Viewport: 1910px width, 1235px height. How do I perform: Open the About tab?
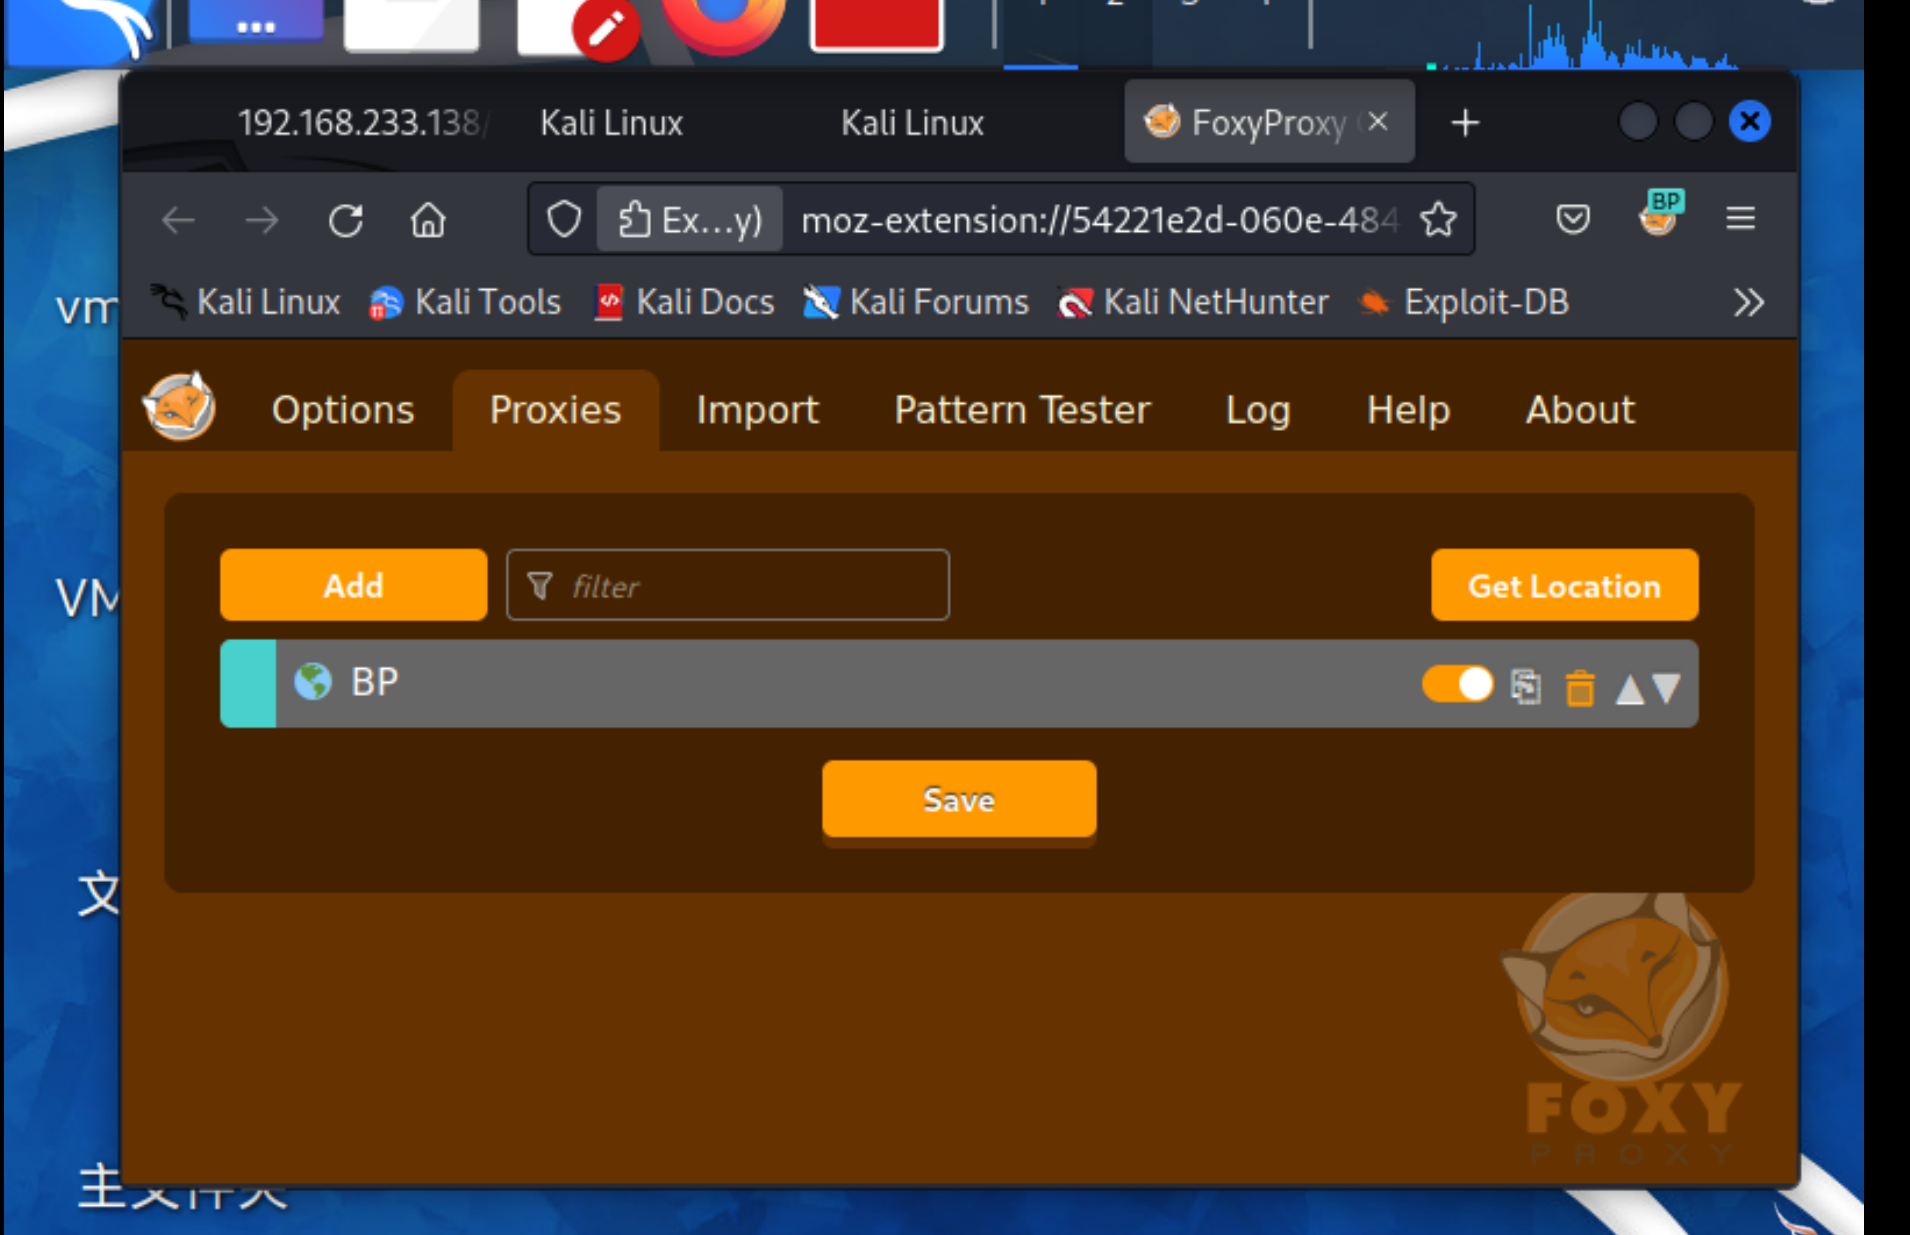point(1580,410)
